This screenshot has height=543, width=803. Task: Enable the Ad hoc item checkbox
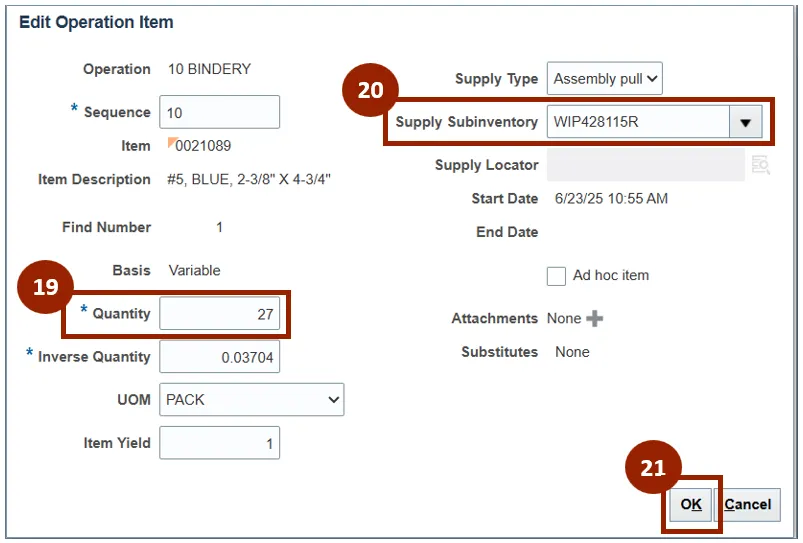point(557,276)
